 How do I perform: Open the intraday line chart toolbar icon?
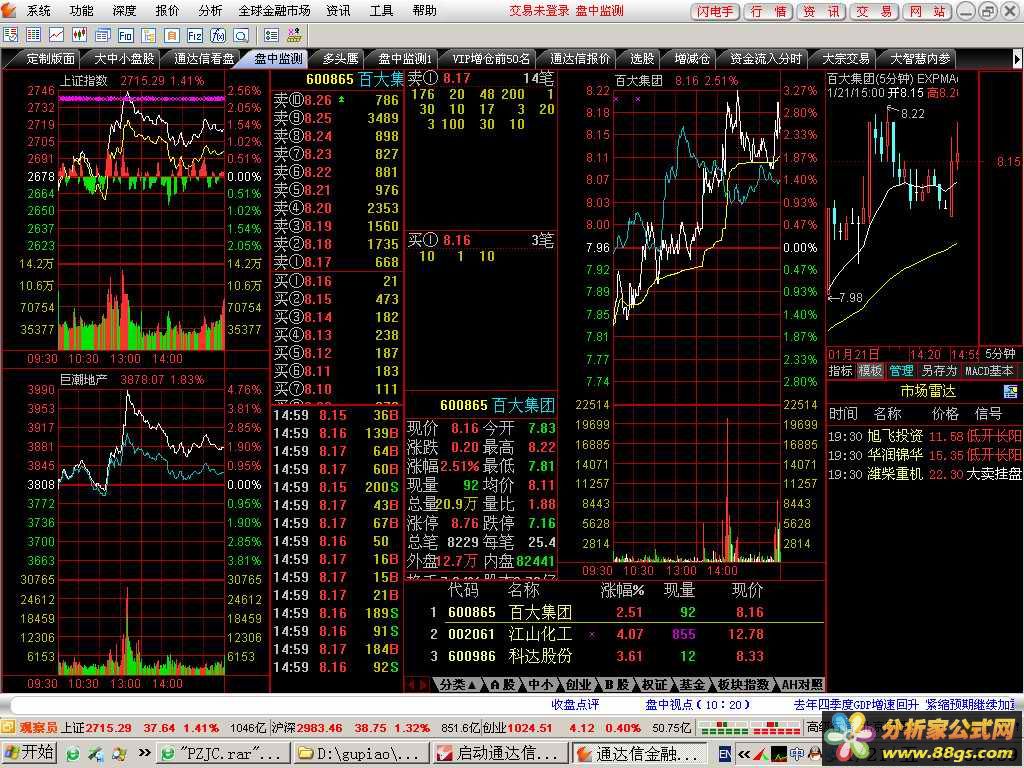(x=56, y=35)
